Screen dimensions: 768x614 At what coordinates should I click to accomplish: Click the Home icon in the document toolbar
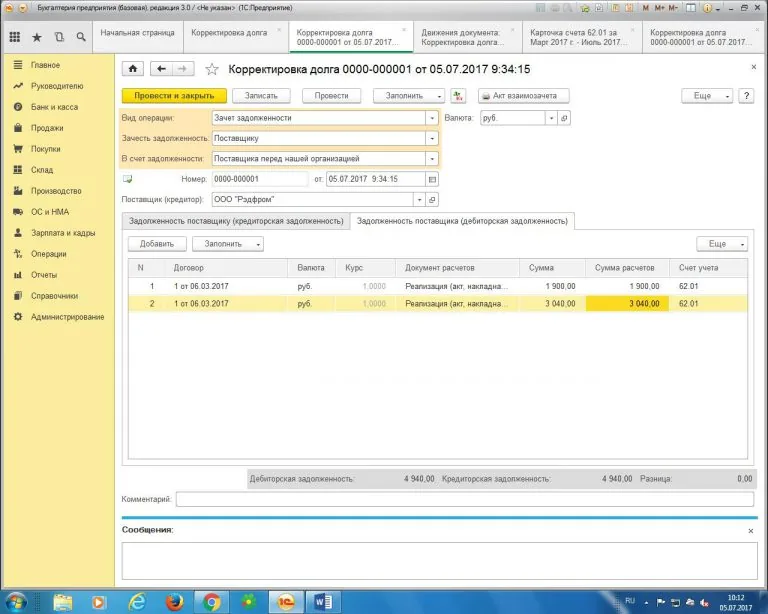tap(132, 69)
